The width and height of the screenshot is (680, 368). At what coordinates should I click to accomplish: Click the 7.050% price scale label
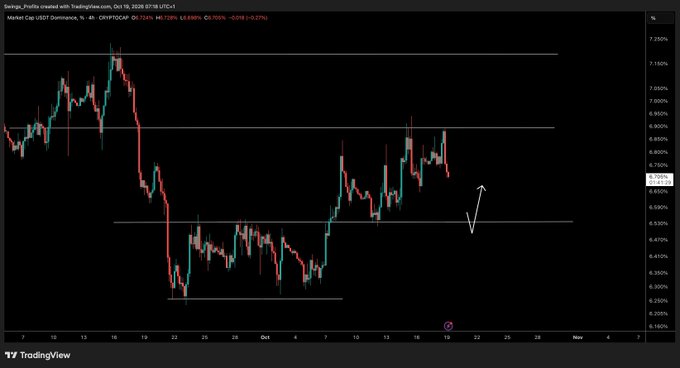click(x=658, y=88)
